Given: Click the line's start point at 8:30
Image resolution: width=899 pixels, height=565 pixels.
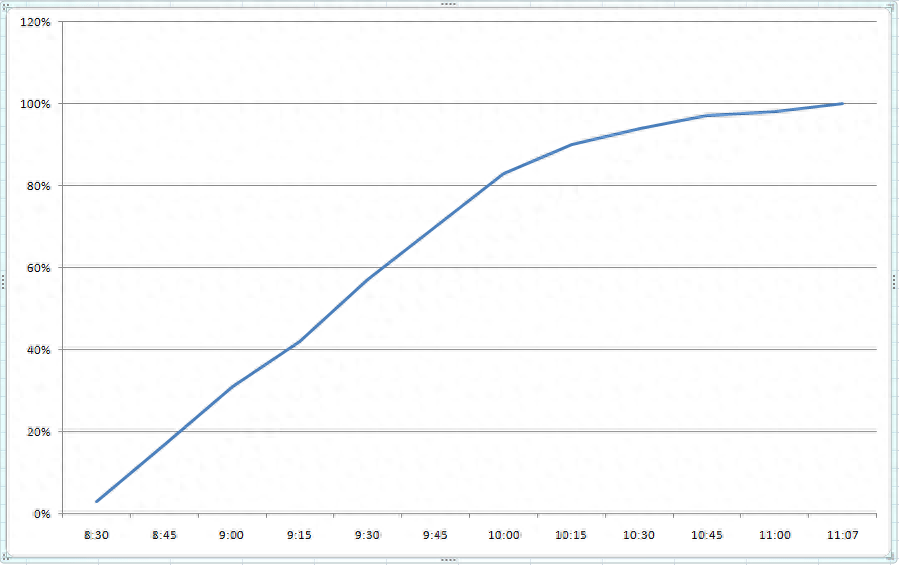Looking at the screenshot, I should click(97, 501).
